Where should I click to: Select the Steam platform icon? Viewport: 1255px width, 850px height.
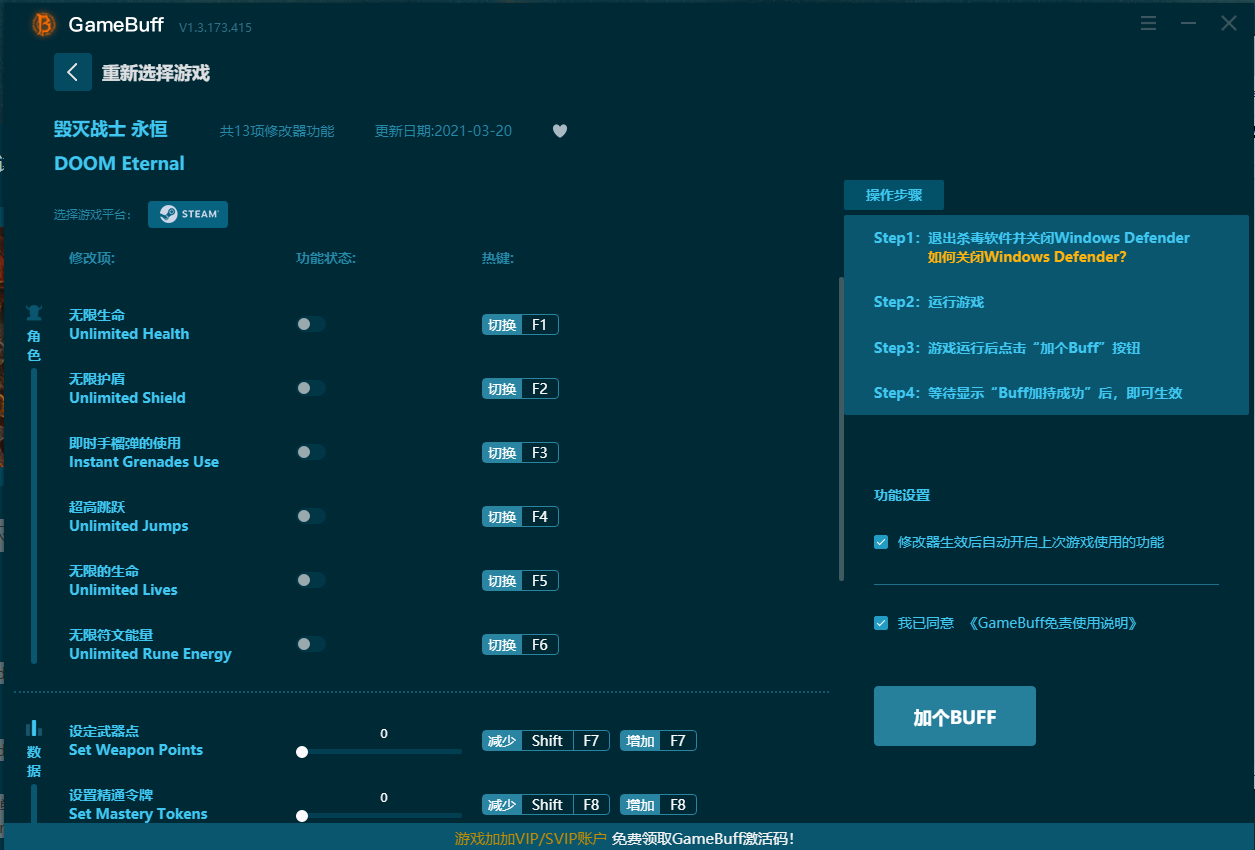click(x=188, y=214)
